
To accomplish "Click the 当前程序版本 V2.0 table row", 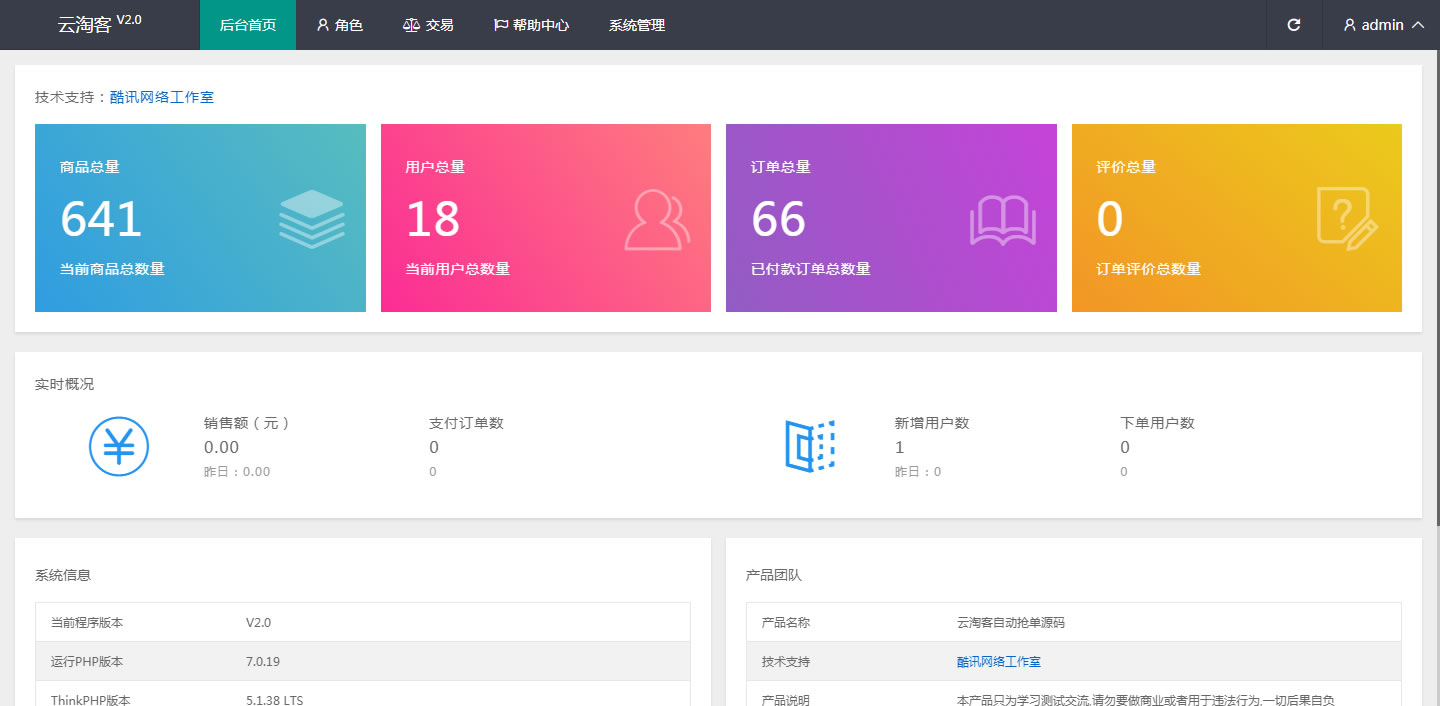I will tap(362, 622).
